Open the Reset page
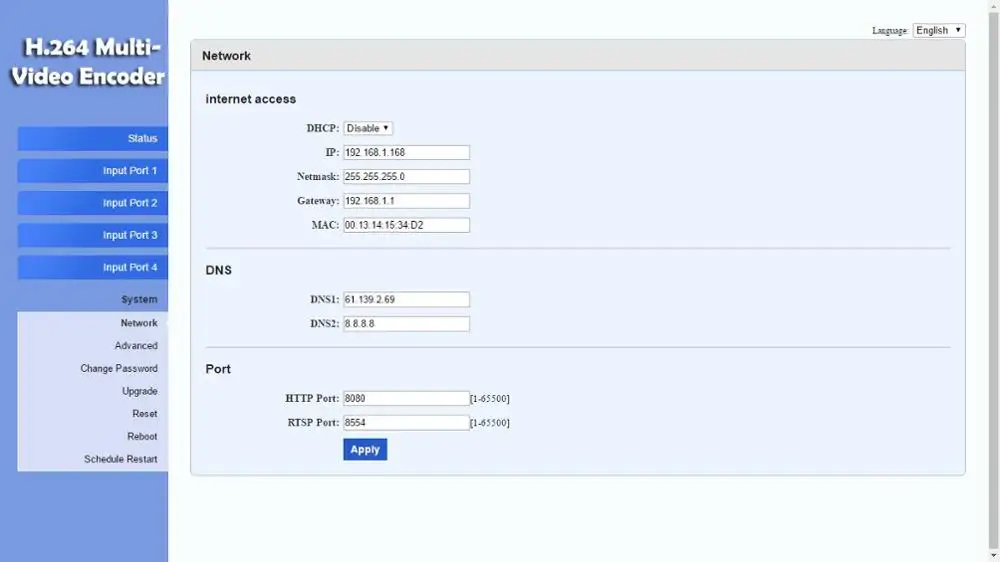The image size is (1000, 562). tap(145, 414)
